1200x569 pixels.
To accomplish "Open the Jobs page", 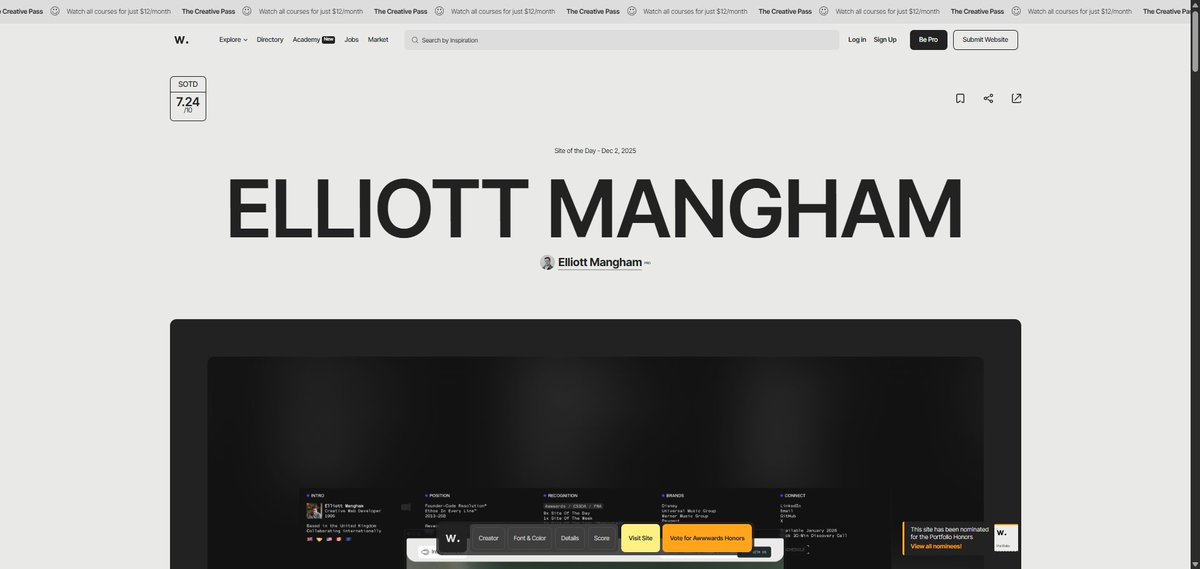I will coord(351,40).
